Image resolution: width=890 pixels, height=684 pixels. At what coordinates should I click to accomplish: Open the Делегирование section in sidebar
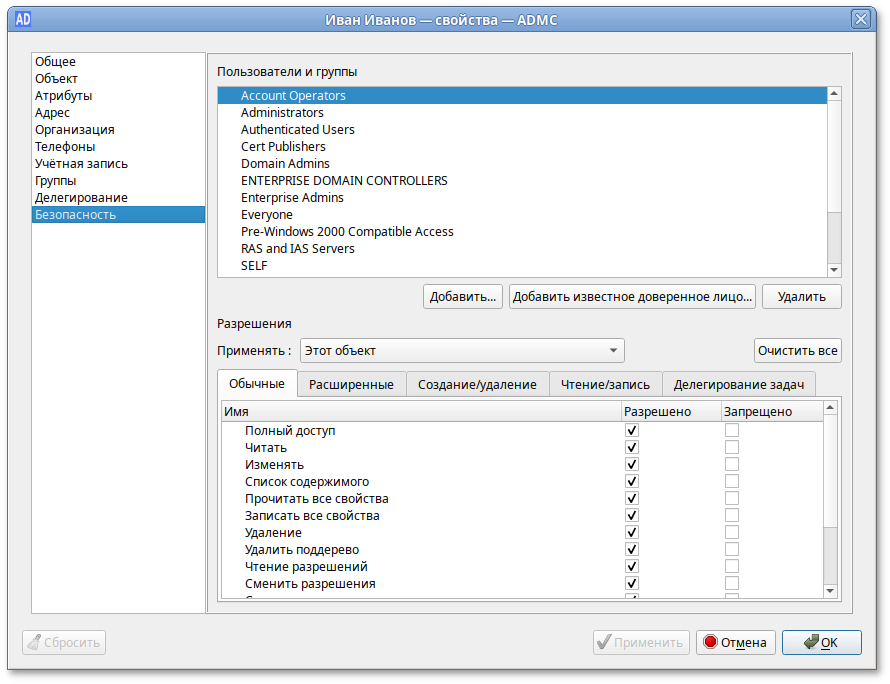(x=81, y=198)
